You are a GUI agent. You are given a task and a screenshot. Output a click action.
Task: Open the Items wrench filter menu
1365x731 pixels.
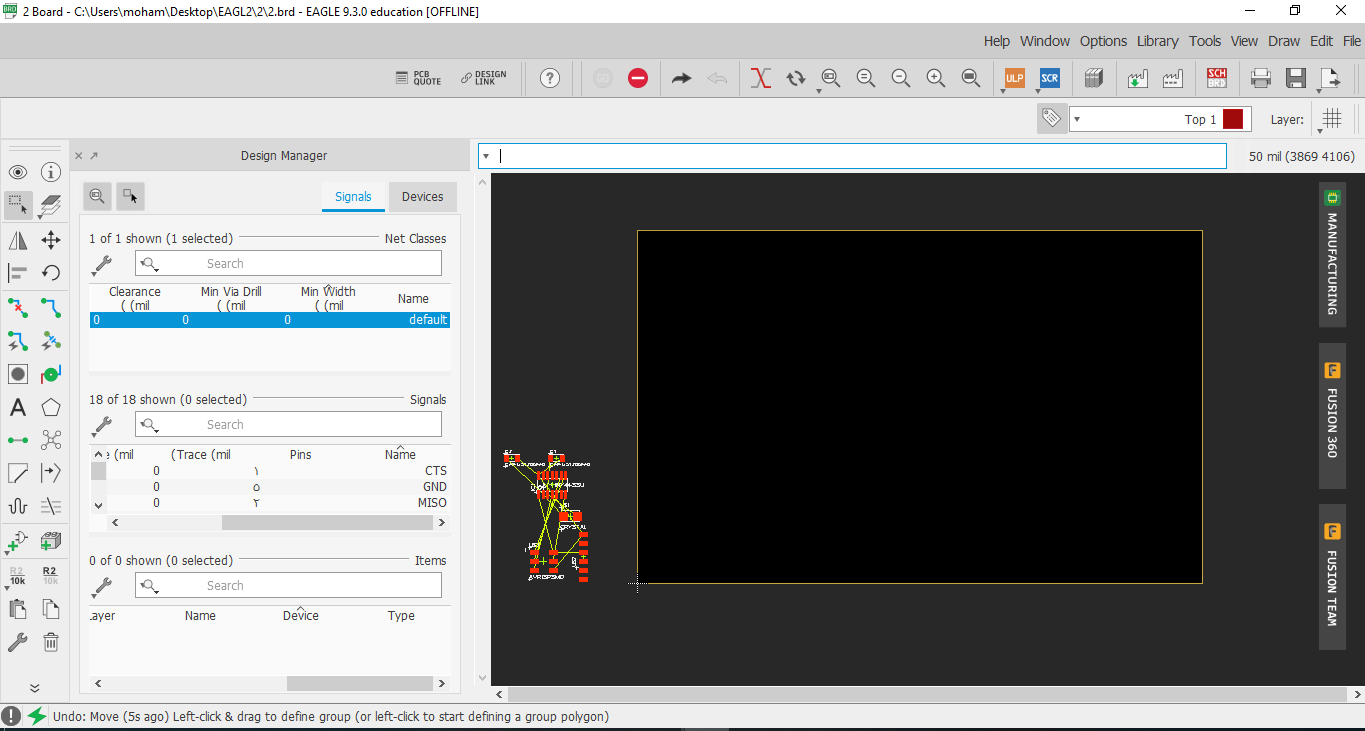(x=101, y=587)
